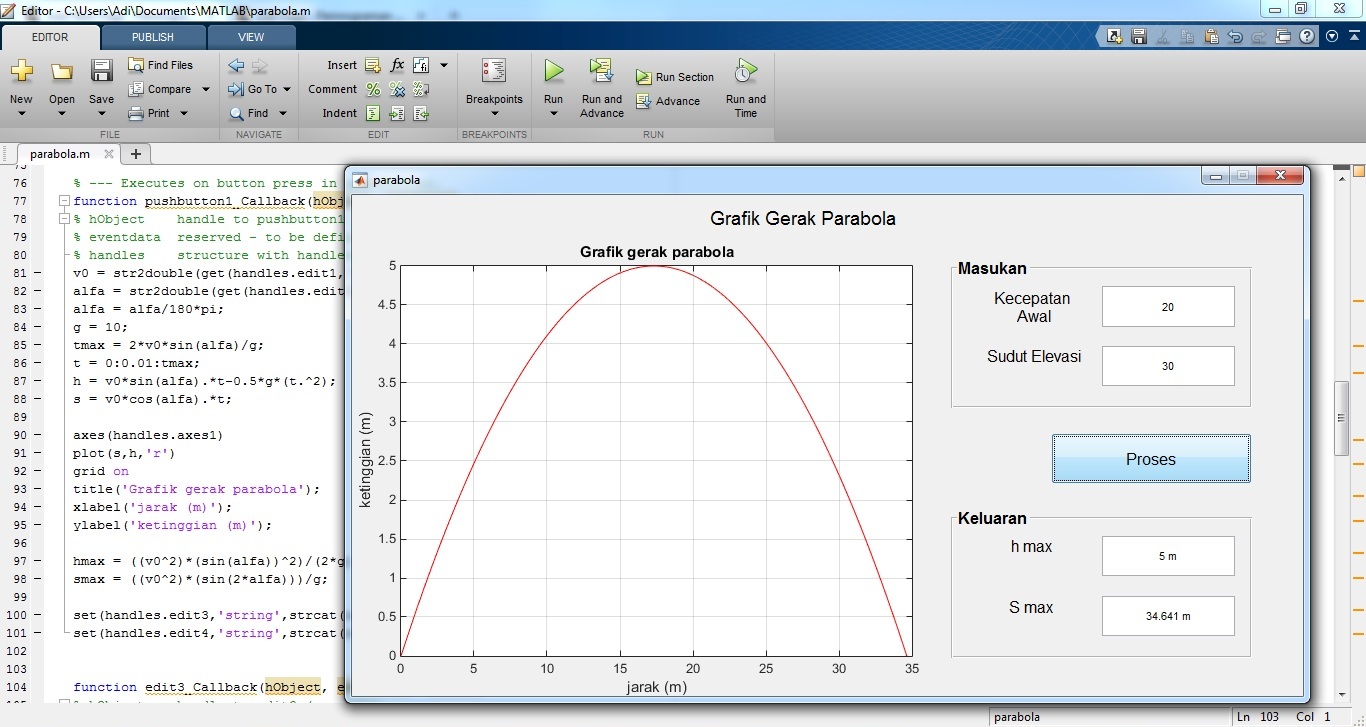The width and height of the screenshot is (1366, 727).
Task: Click the Kecepatan Awal input field
Action: (1167, 307)
